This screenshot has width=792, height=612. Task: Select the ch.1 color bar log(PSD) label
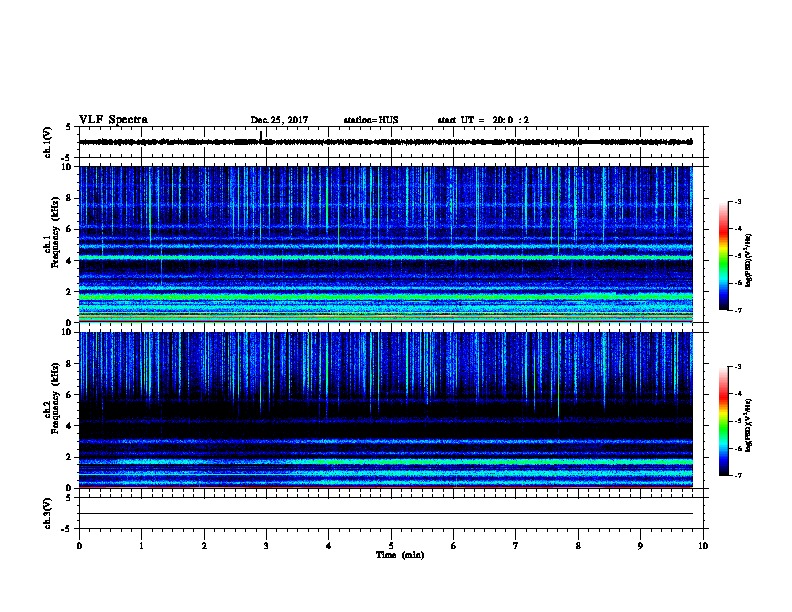(x=749, y=260)
